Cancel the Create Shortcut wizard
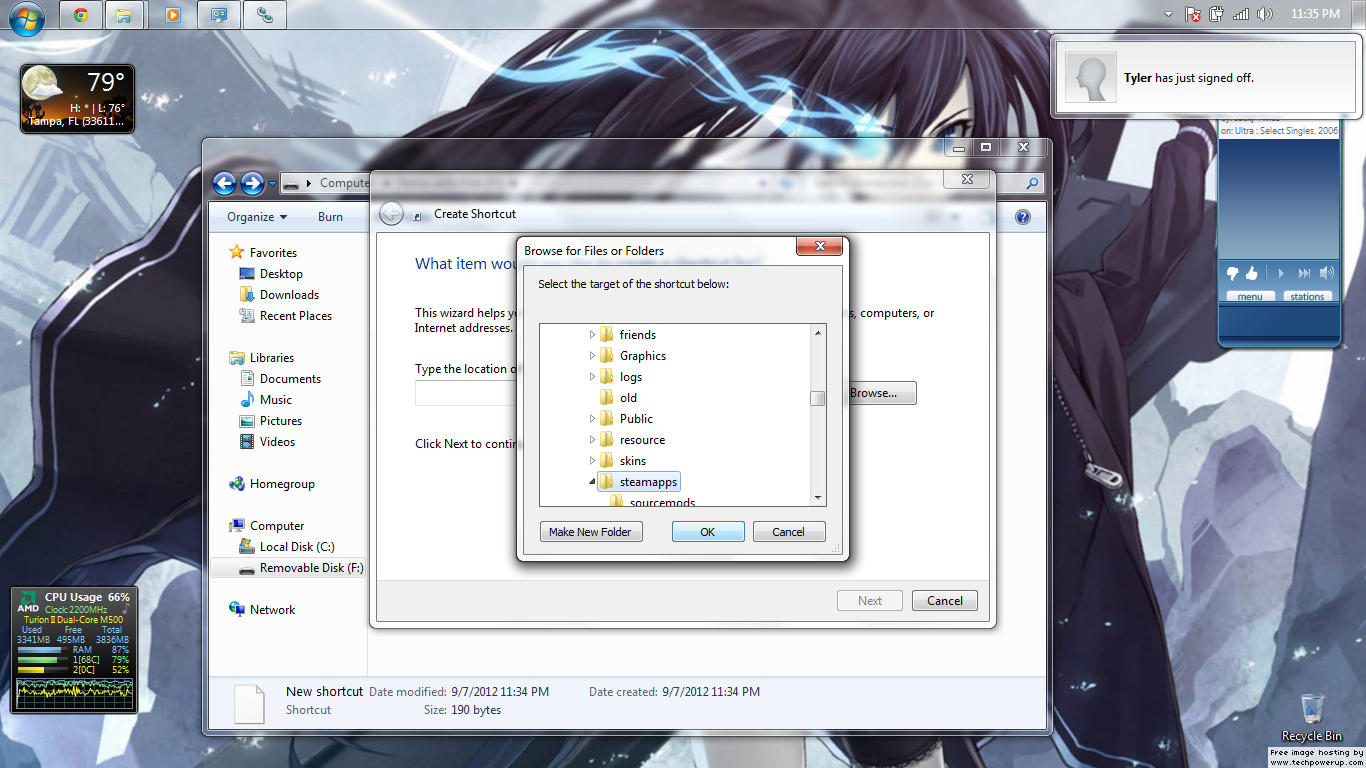Viewport: 1366px width, 768px height. 945,601
